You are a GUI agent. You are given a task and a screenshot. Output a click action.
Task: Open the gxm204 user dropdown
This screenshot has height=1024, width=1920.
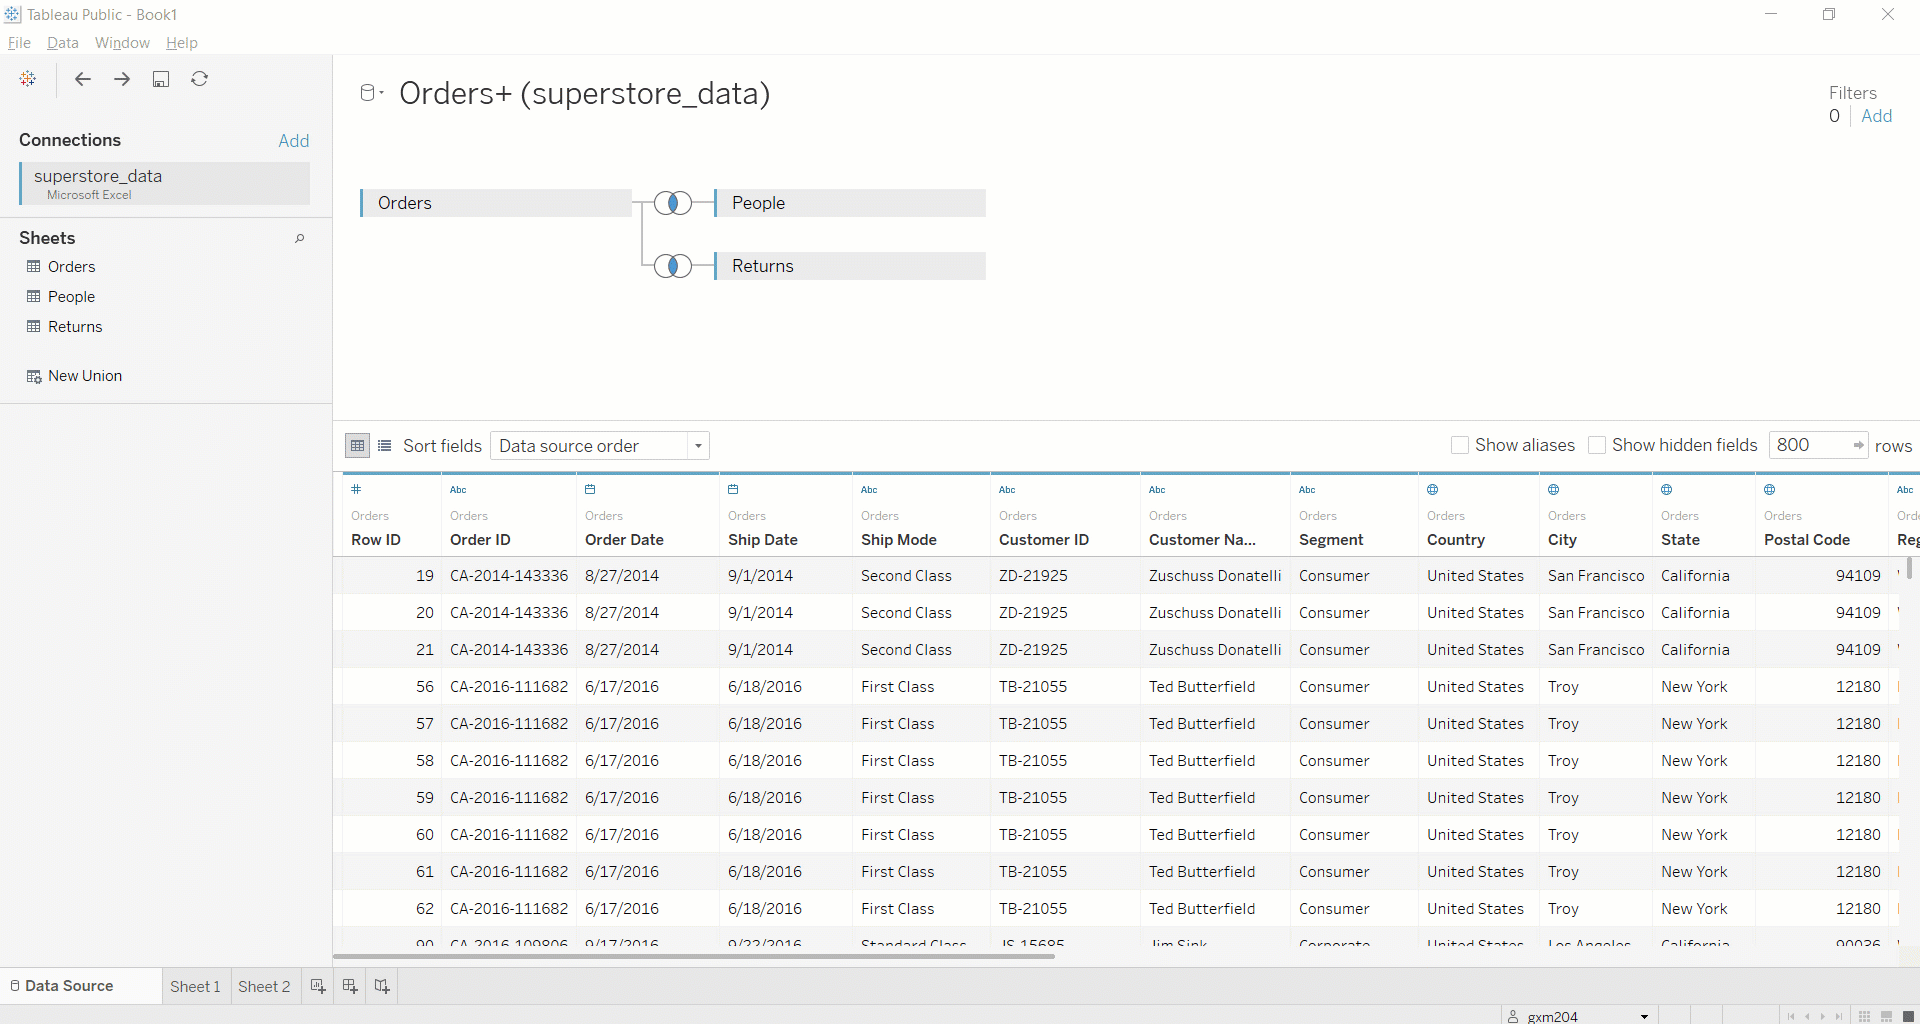(x=1644, y=1016)
